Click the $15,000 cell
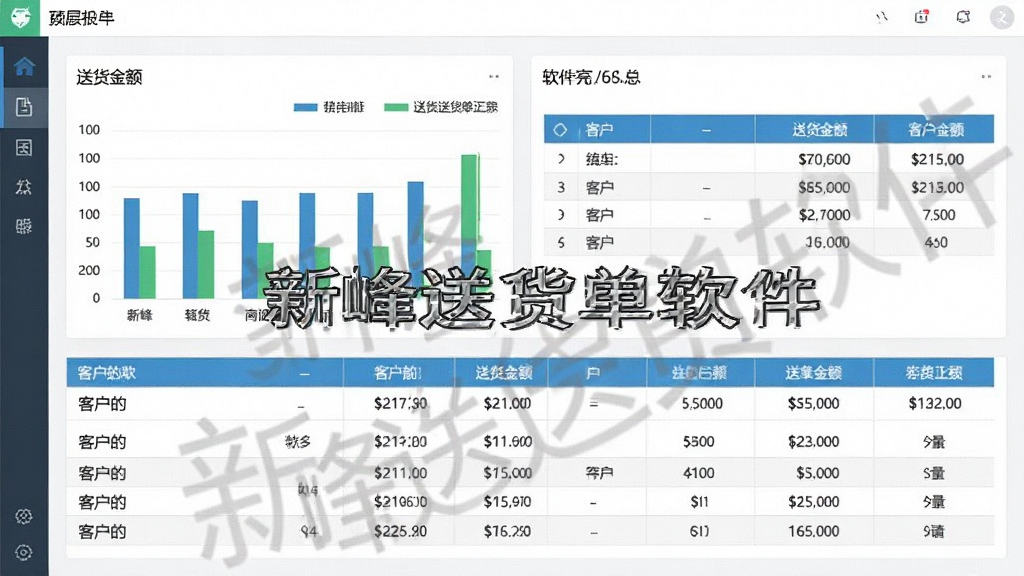 click(x=507, y=473)
